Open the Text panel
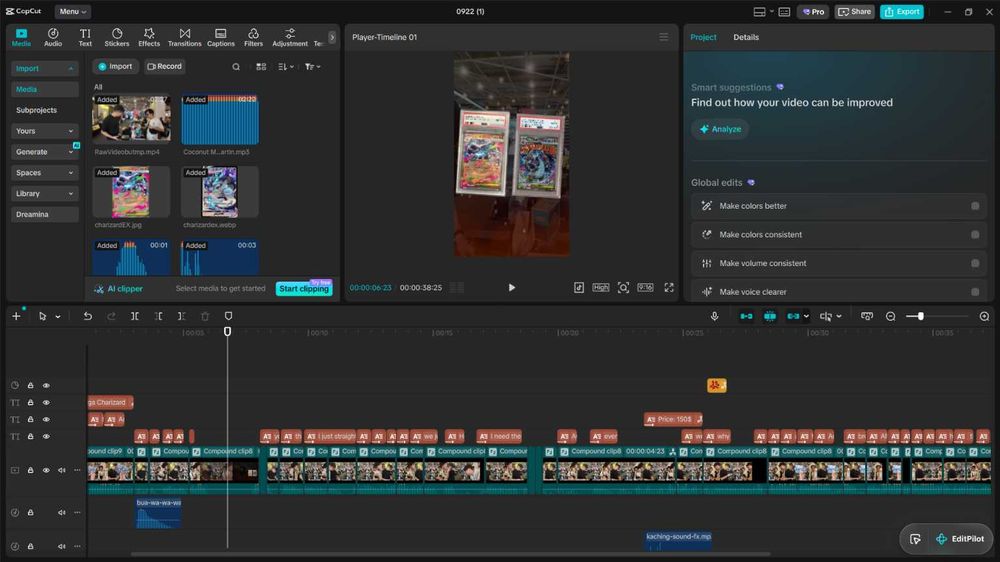This screenshot has height=562, width=1000. click(x=85, y=37)
